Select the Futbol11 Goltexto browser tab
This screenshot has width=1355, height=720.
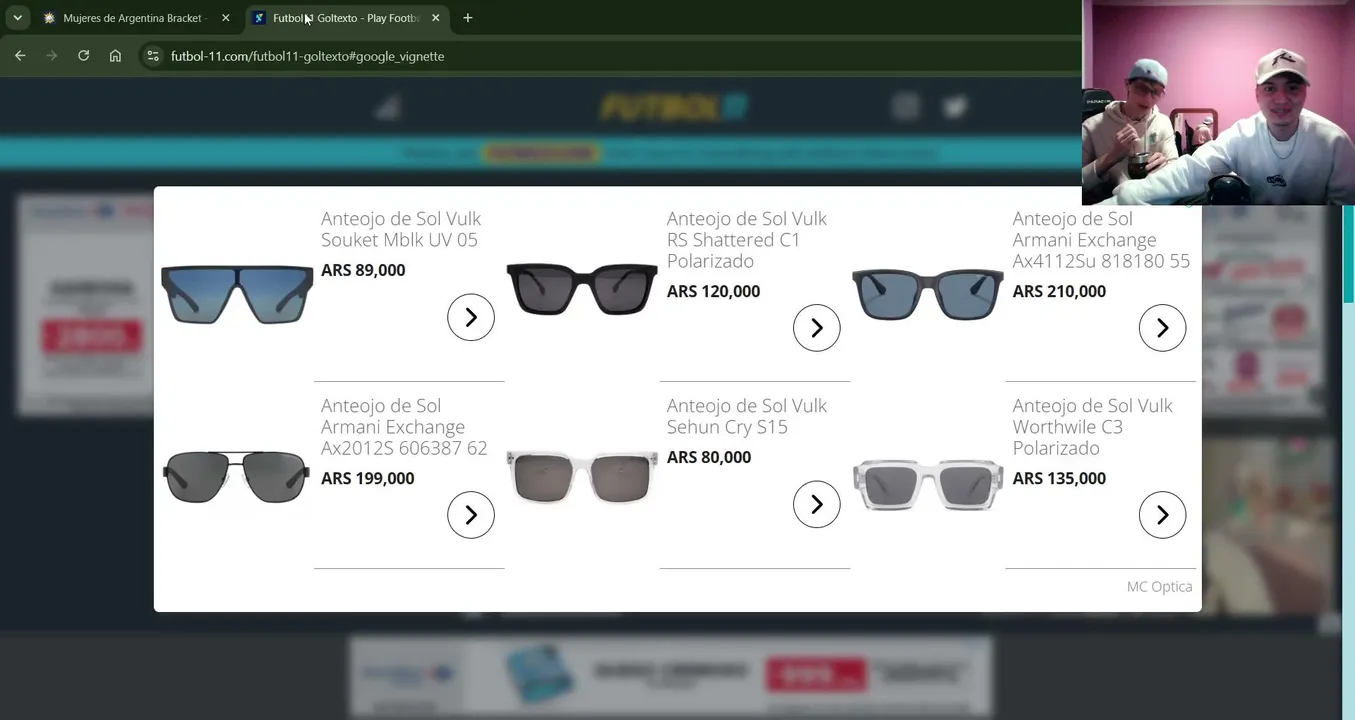click(346, 18)
